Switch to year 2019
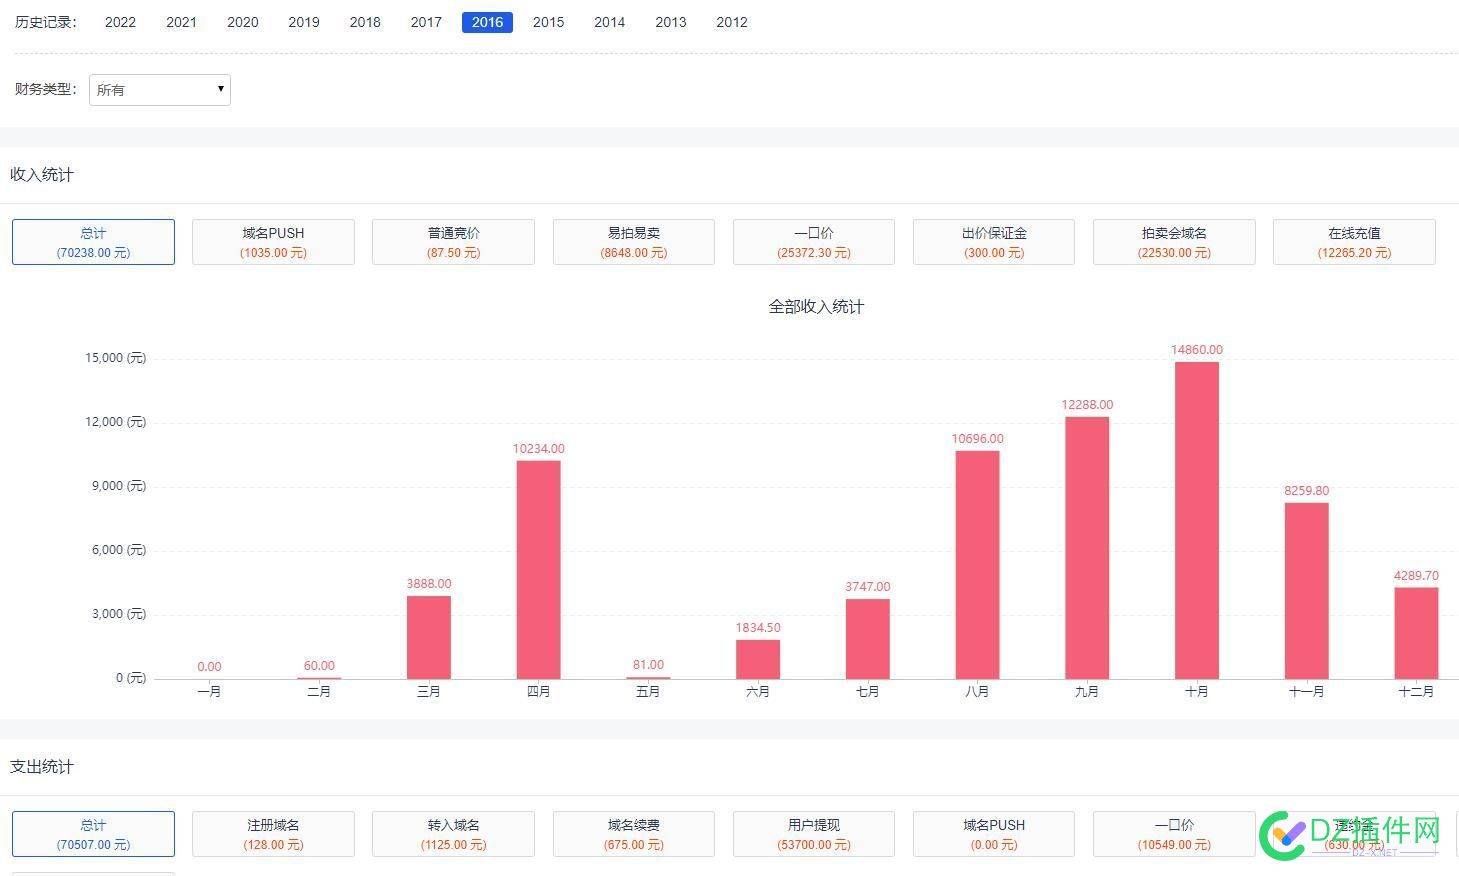Viewport: 1459px width, 876px height. click(304, 22)
